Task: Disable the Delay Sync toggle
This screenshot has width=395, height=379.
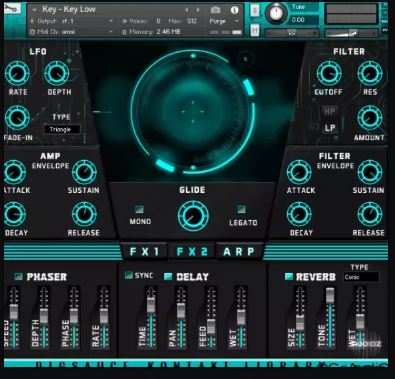Action: pyautogui.click(x=128, y=275)
